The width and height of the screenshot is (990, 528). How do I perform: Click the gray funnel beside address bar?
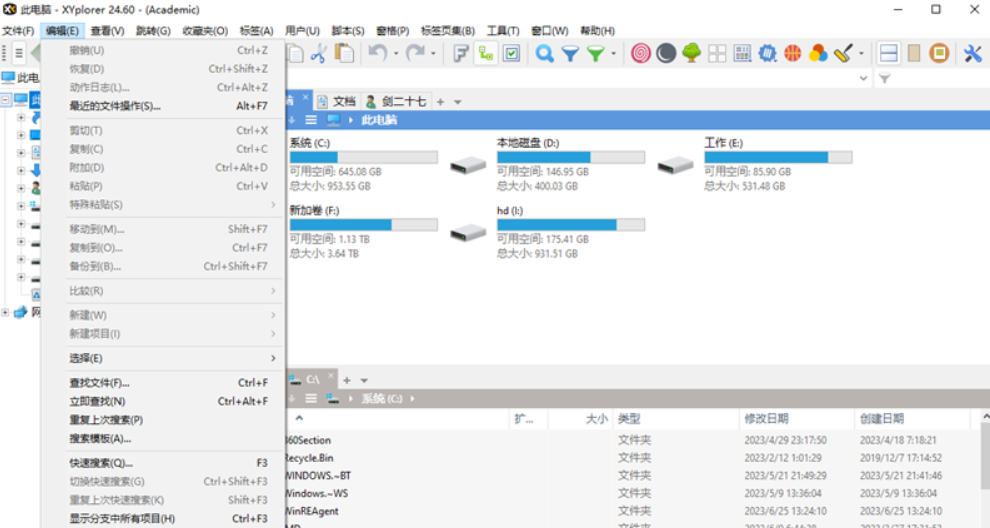(885, 78)
